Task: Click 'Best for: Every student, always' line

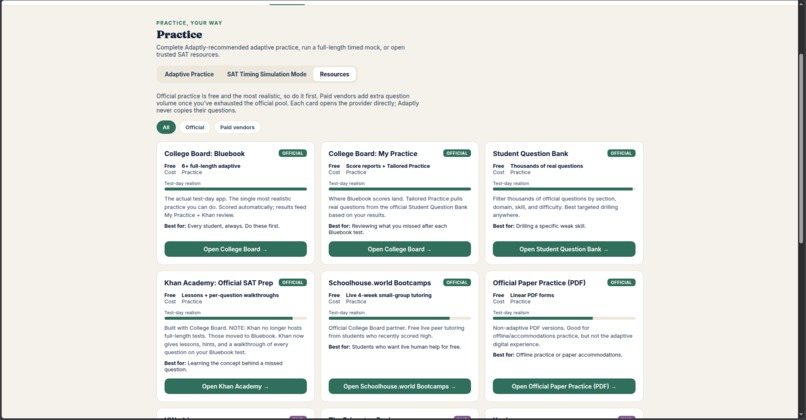Action: click(x=222, y=226)
